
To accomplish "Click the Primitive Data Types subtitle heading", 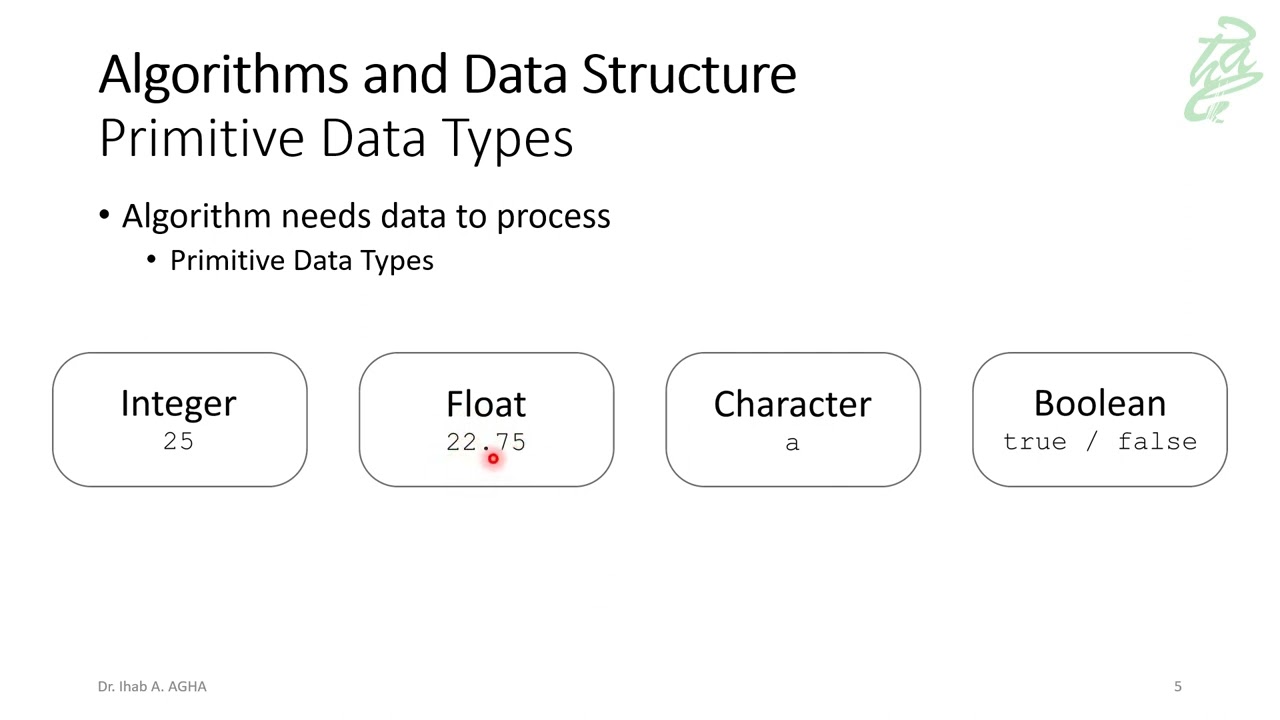I will click(336, 139).
